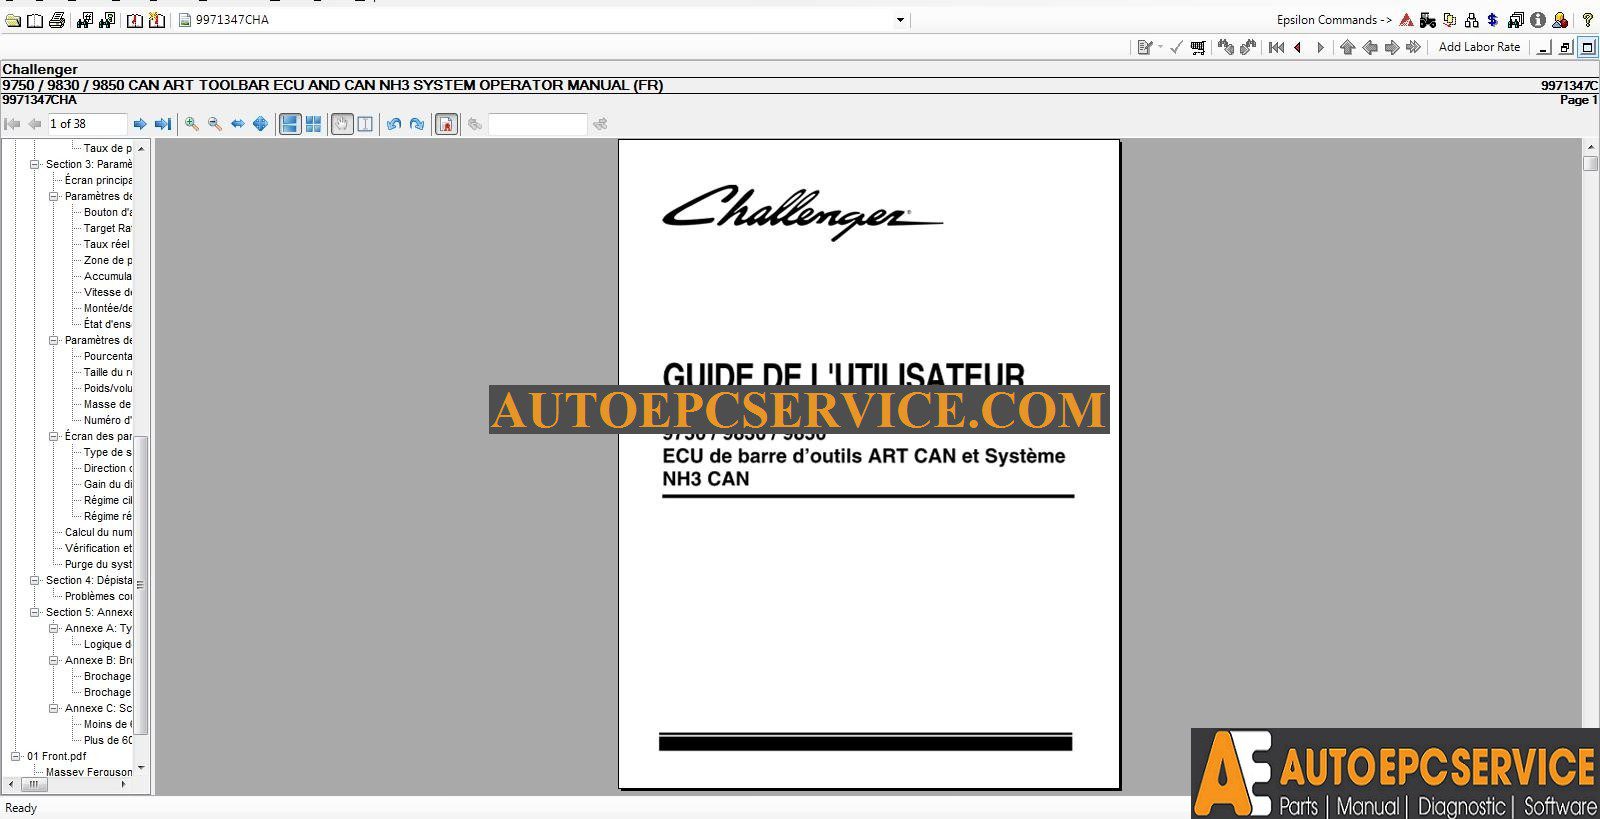Collapse the Section 5: Annexe node
Viewport: 1600px width, 819px height.
(x=35, y=612)
